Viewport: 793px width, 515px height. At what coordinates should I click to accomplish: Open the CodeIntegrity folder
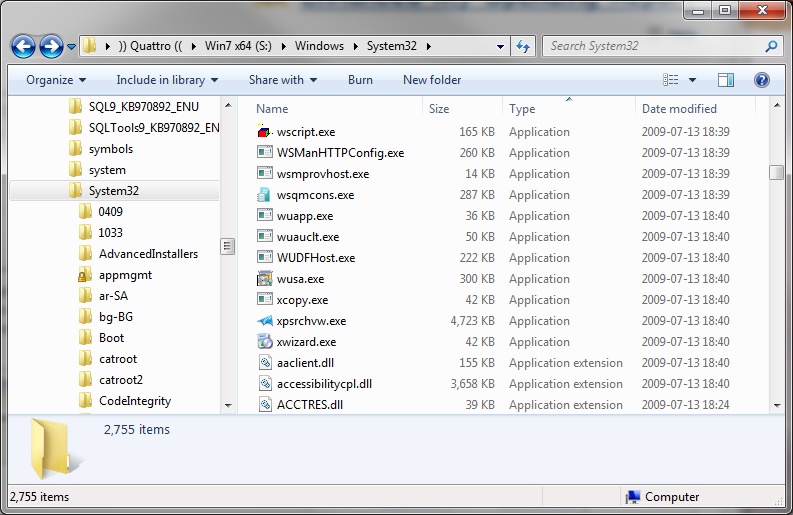(x=135, y=401)
